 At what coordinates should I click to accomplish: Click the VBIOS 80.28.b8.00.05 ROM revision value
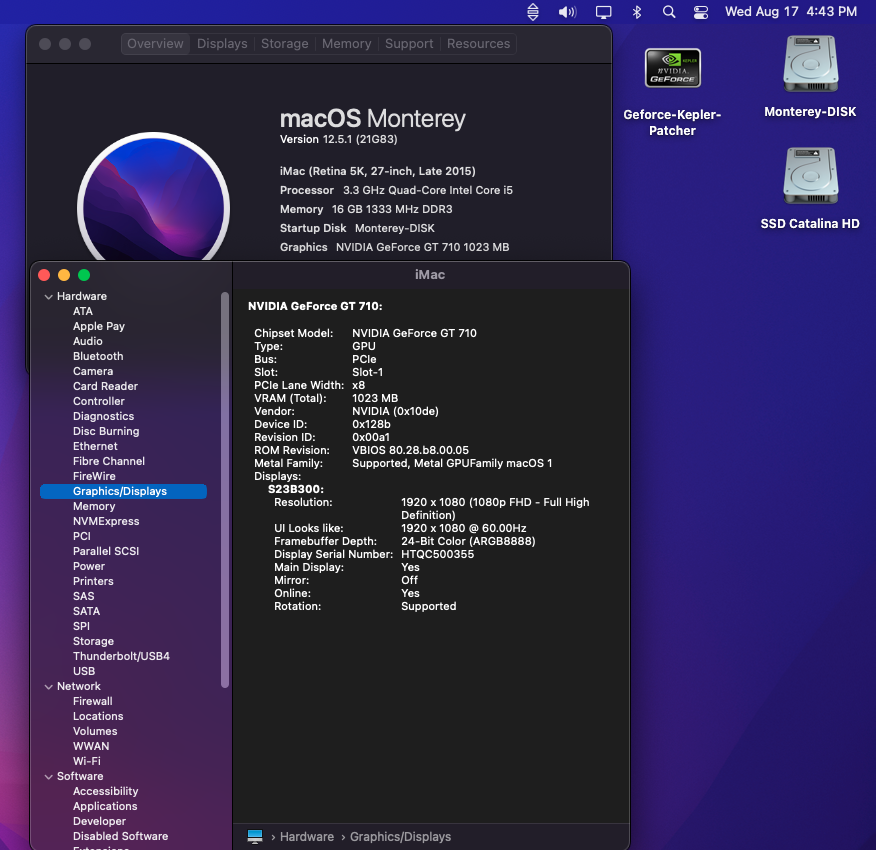click(x=411, y=450)
